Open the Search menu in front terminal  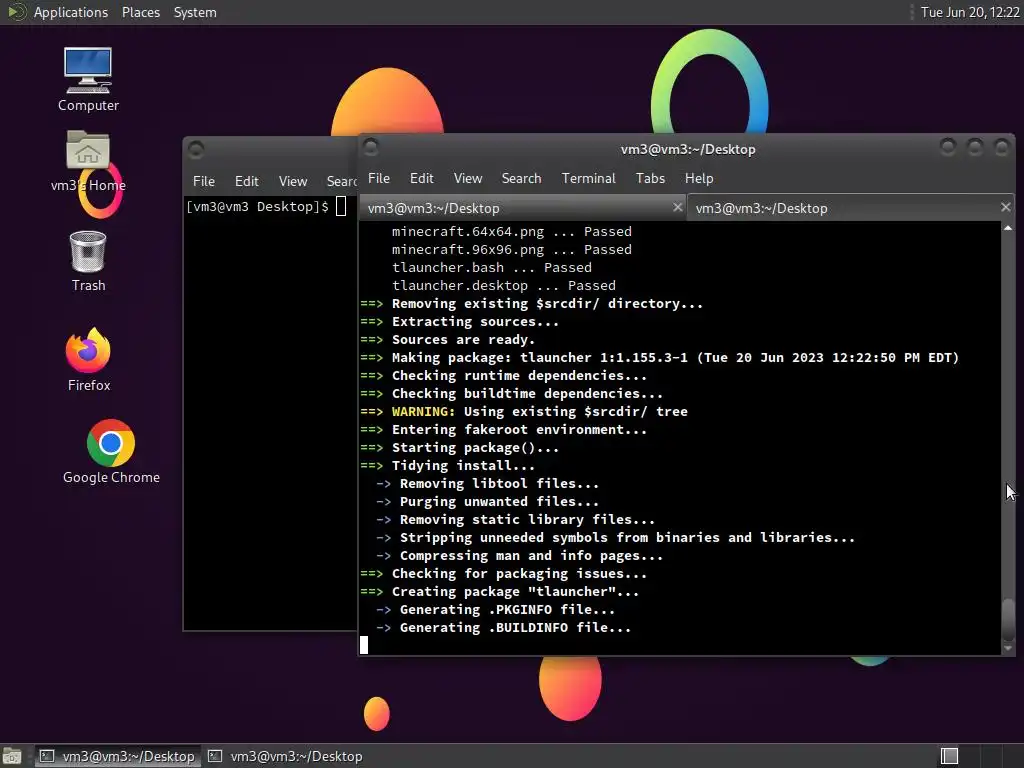(x=521, y=178)
